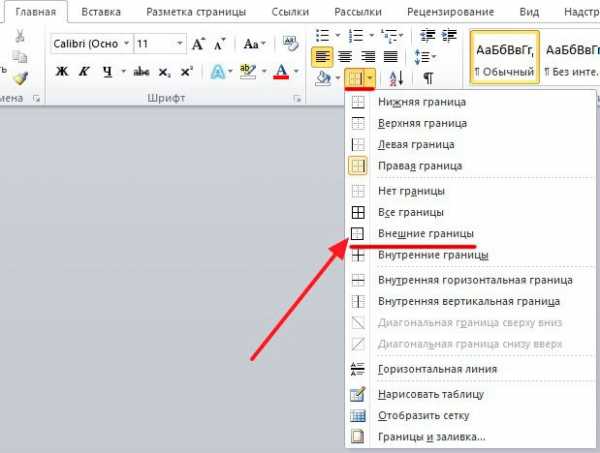
Task: Show paragraph marks with pilcrow icon
Action: 428,78
